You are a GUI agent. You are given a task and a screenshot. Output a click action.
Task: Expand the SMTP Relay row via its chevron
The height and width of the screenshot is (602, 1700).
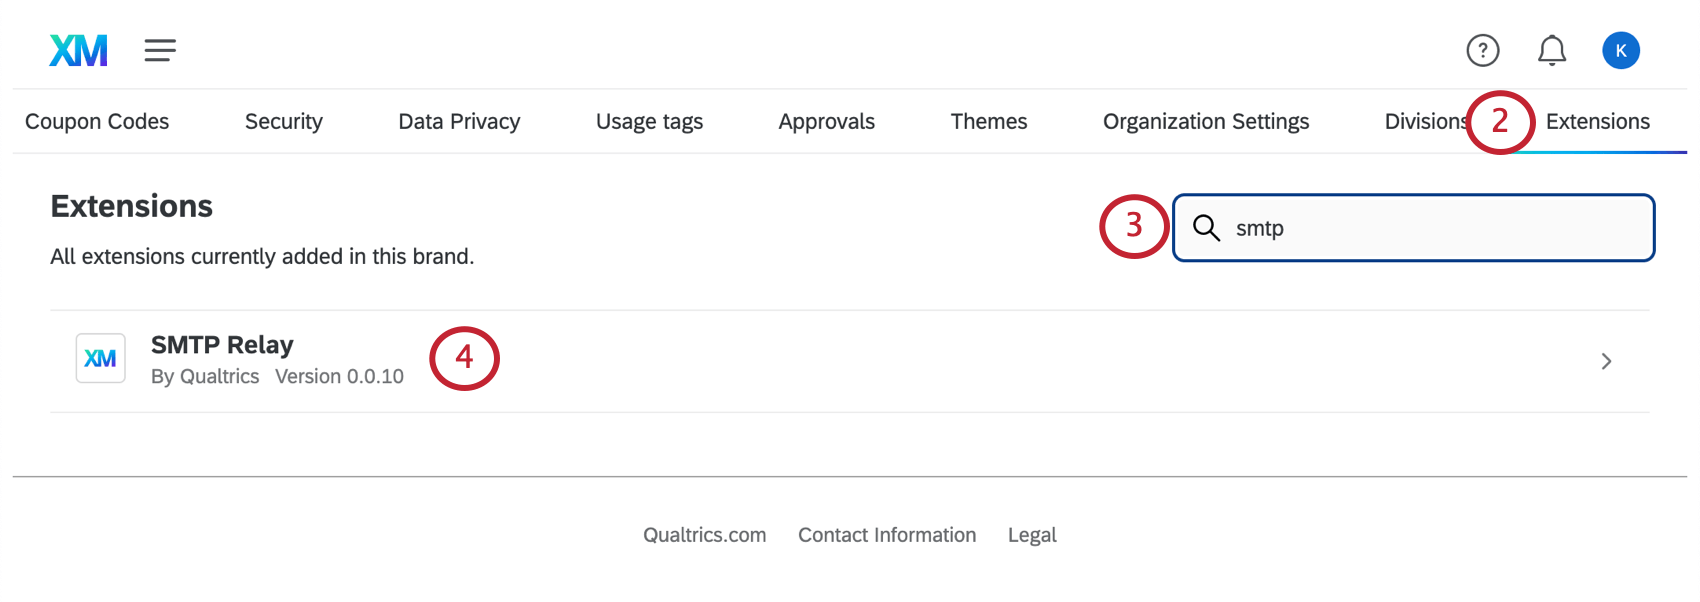pyautogui.click(x=1606, y=361)
